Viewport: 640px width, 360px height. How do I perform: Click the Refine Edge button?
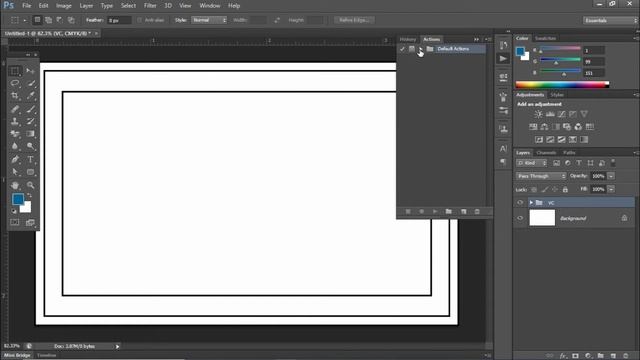(x=354, y=20)
